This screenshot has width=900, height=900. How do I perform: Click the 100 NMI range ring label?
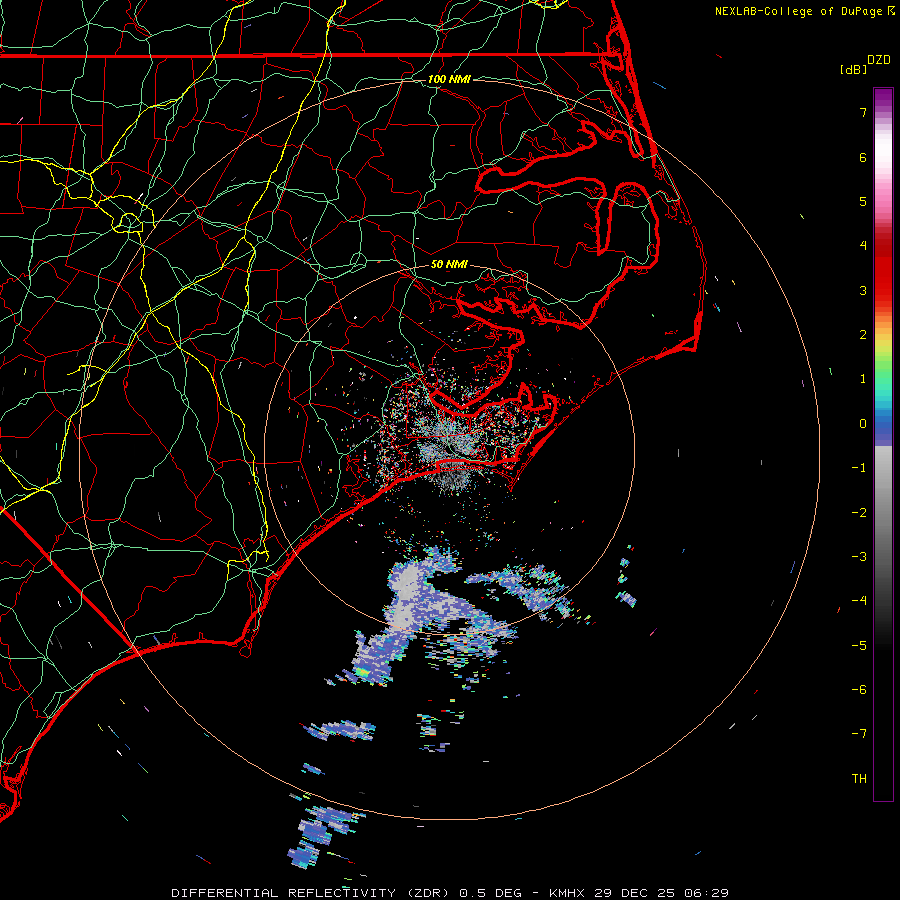[449, 79]
